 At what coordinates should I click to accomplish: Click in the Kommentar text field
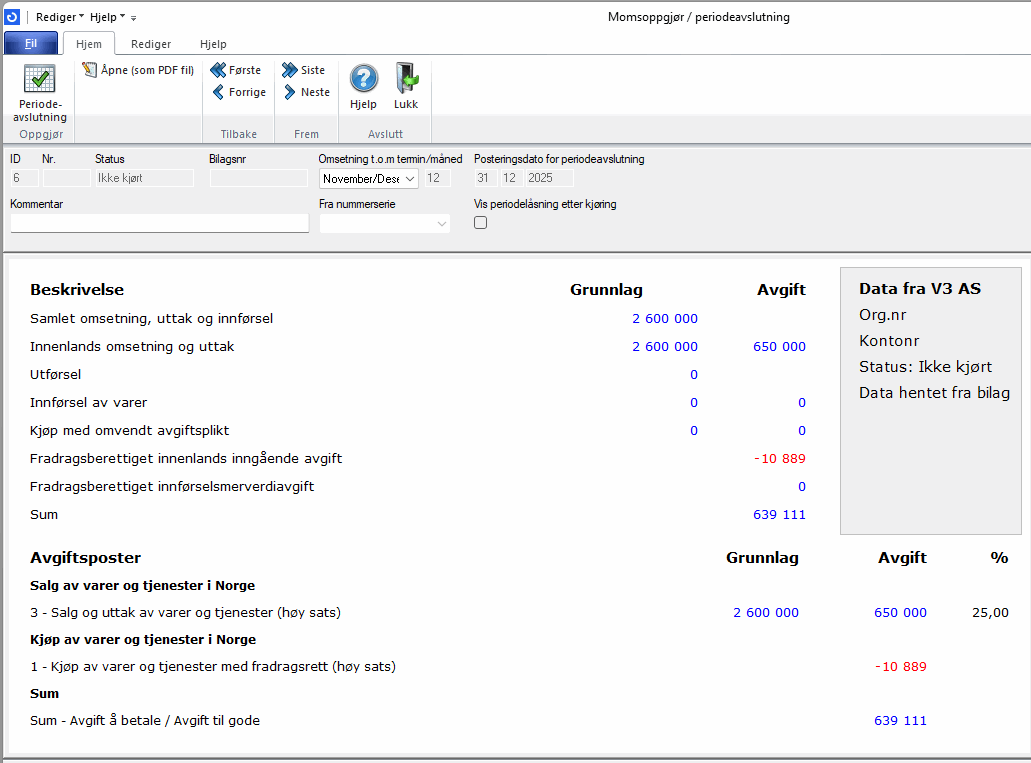coord(159,223)
